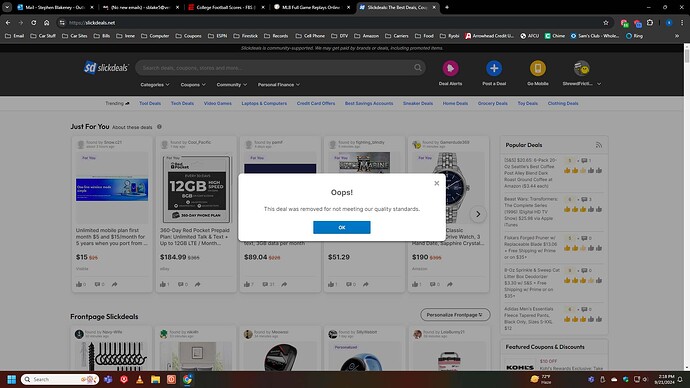Screen dimensions: 690x388
Task: Open VLC from the taskbar
Action: point(139,379)
